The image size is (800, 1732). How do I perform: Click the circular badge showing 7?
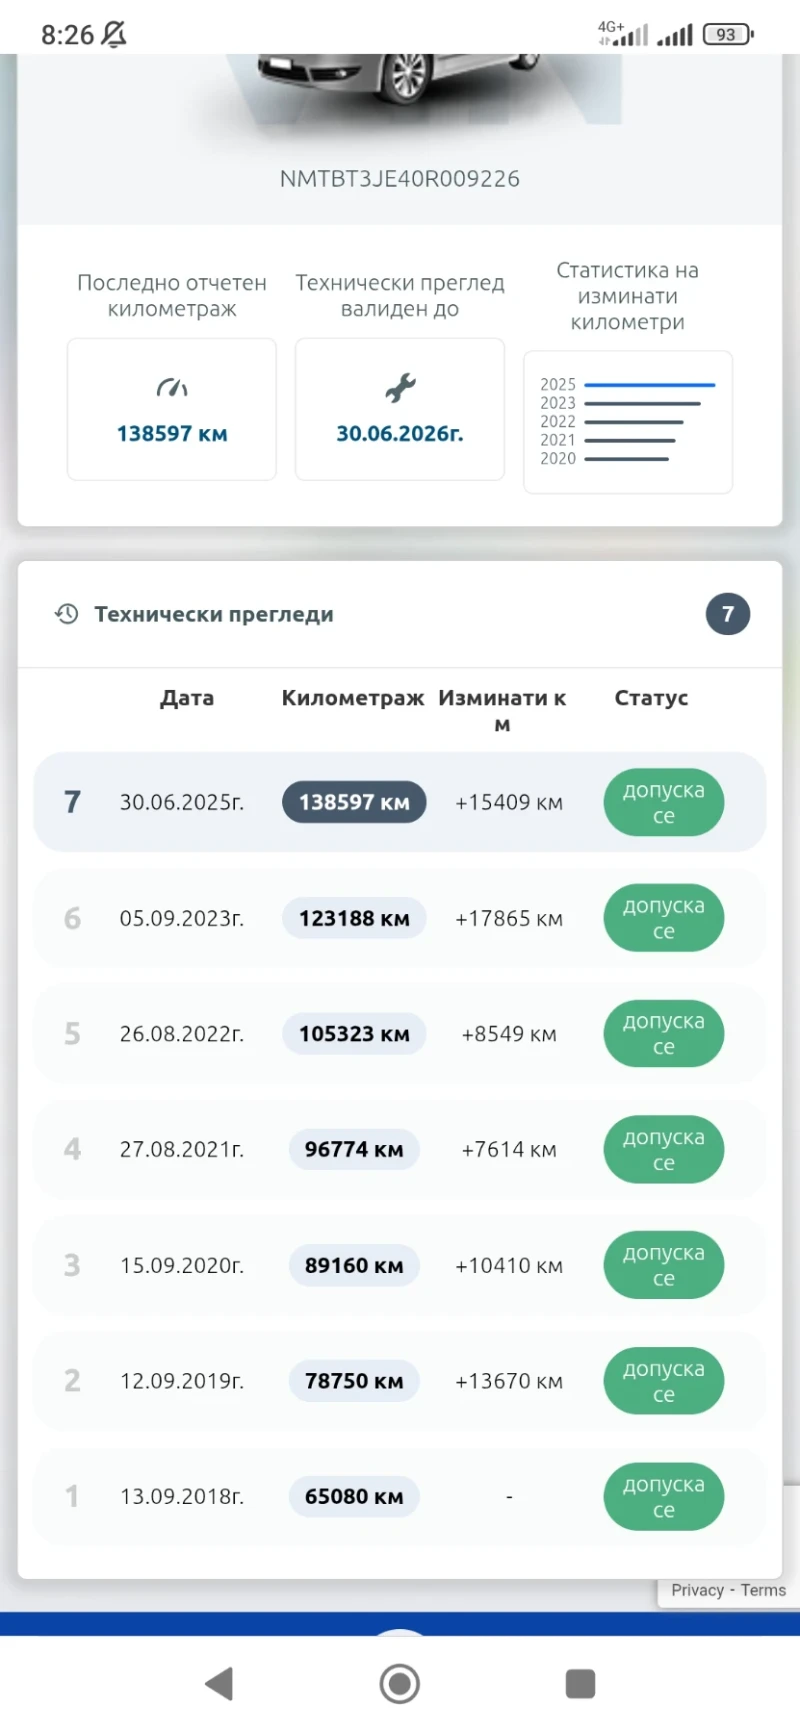point(727,614)
